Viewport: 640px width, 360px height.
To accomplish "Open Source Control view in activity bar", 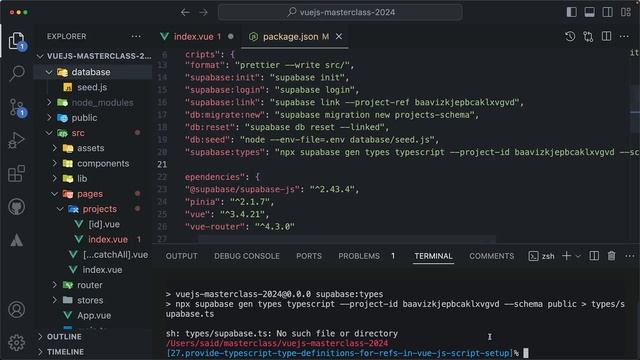I will (x=17, y=107).
